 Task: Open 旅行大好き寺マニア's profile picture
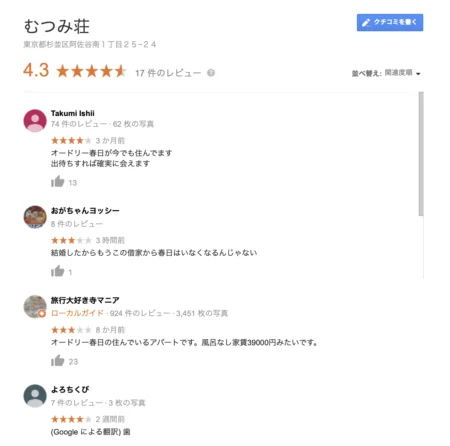click(x=35, y=306)
